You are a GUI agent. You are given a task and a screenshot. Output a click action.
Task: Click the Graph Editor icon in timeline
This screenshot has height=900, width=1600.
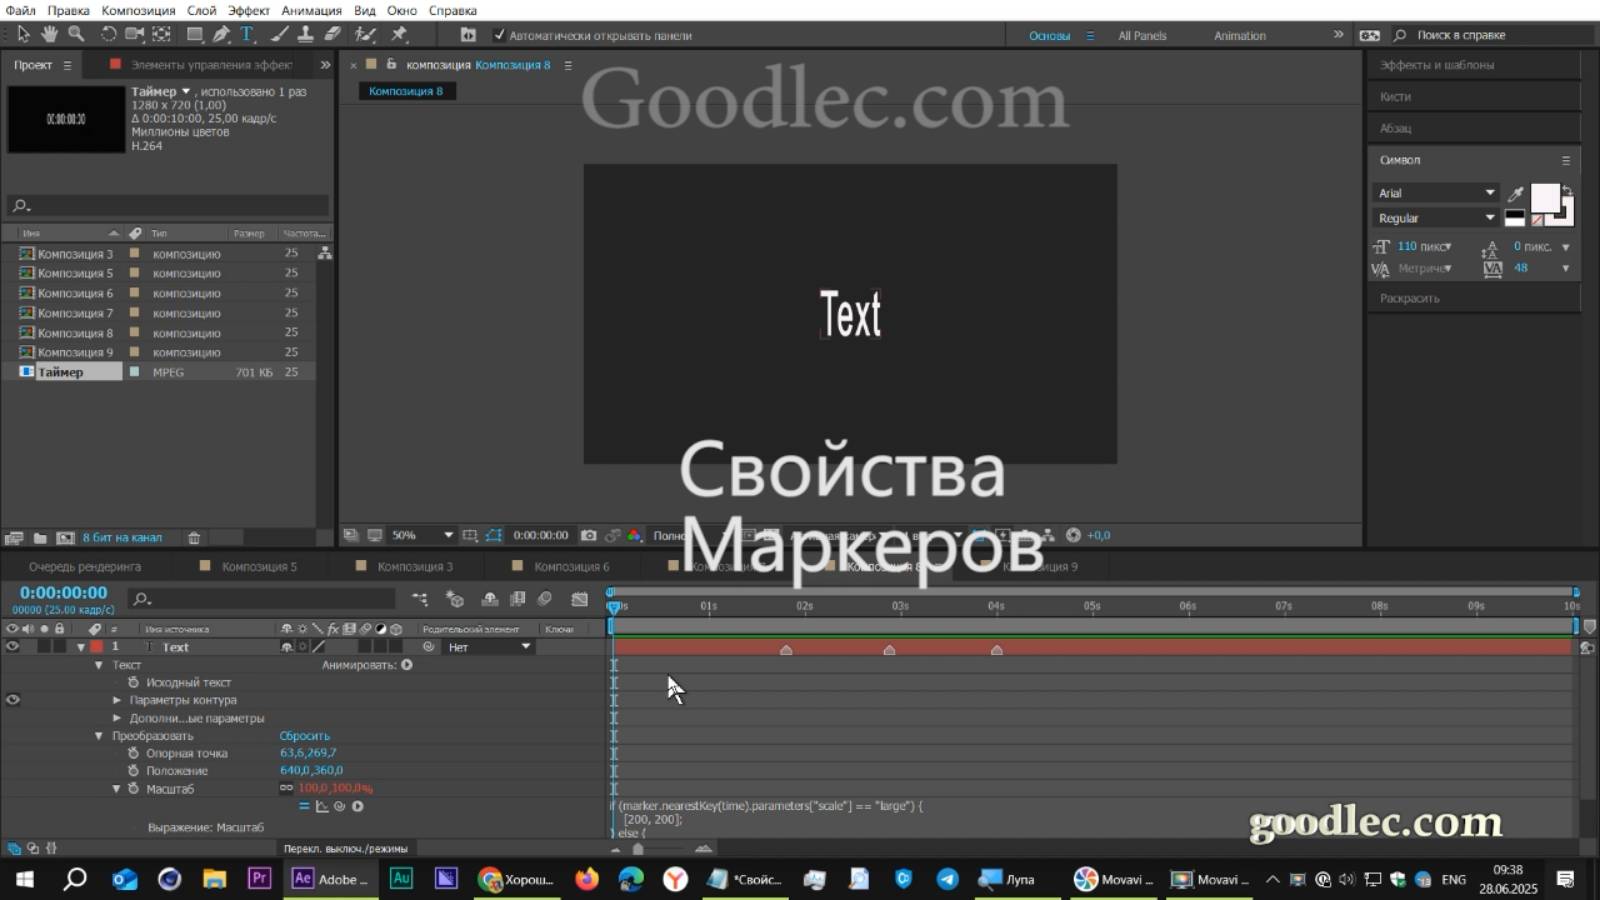pyautogui.click(x=580, y=599)
